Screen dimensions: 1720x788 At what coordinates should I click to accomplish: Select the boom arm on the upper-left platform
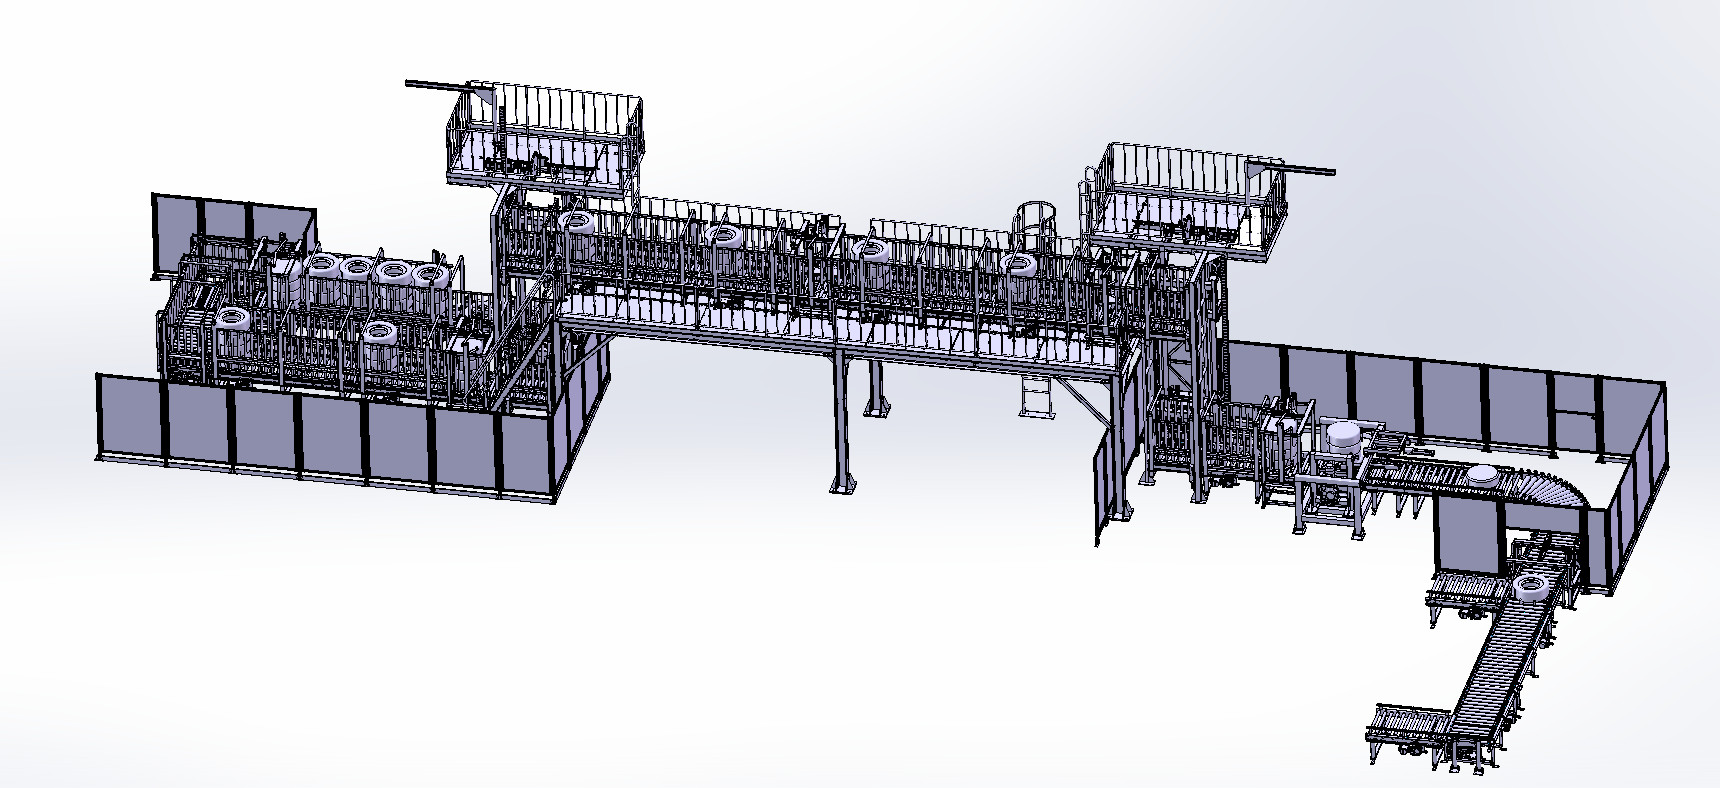pos(440,86)
